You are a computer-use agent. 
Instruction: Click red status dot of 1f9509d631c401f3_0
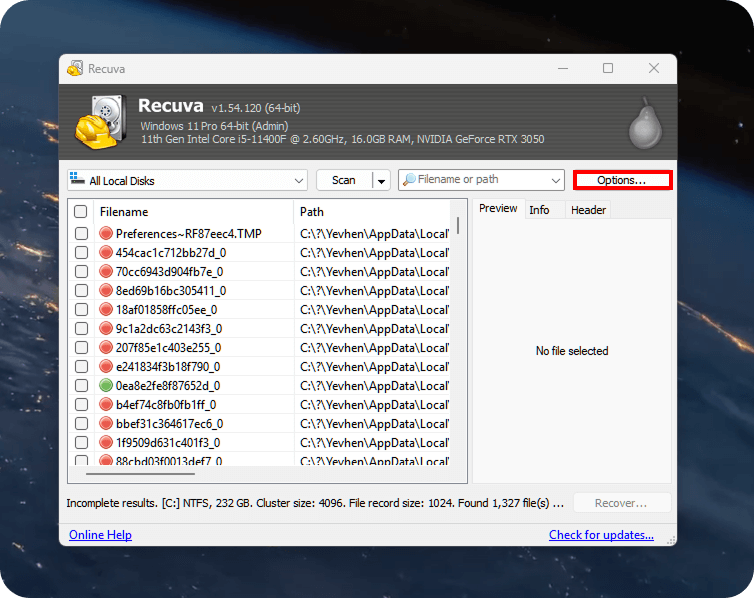(106, 443)
